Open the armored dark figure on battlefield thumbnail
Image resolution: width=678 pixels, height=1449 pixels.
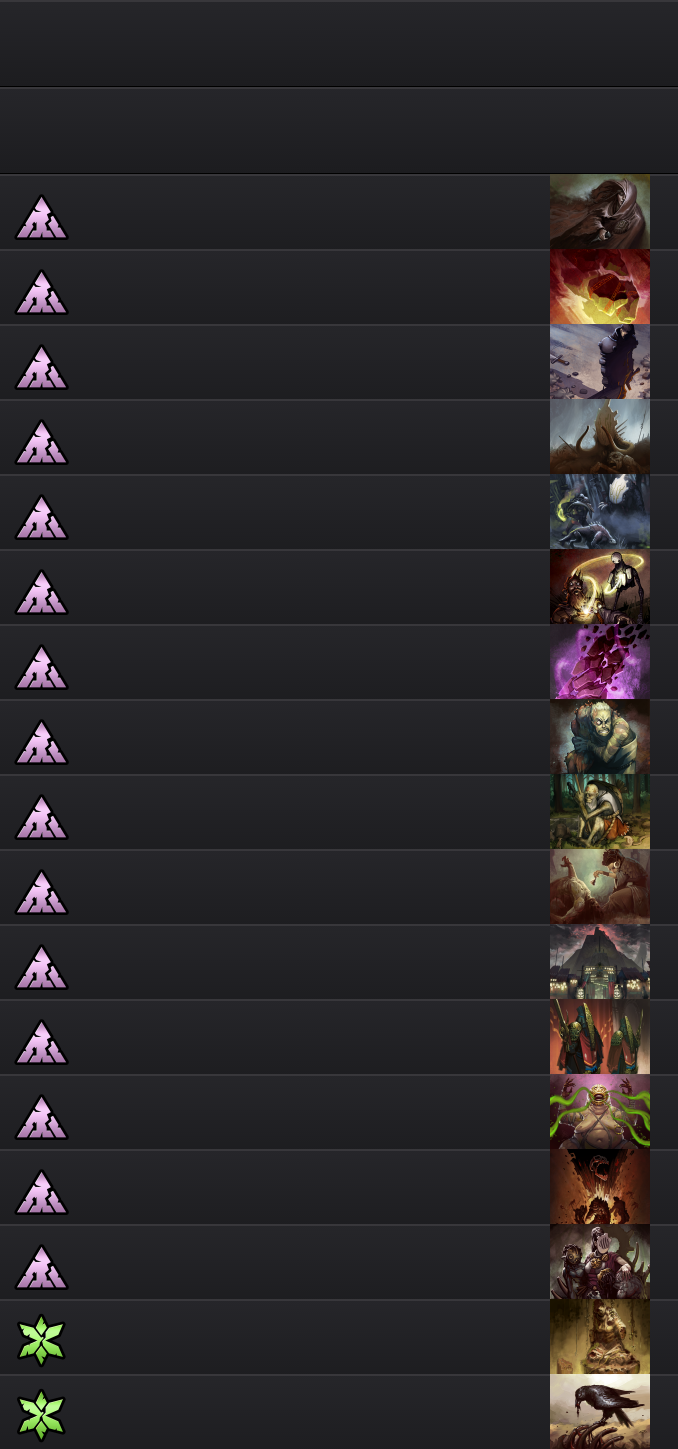600,362
